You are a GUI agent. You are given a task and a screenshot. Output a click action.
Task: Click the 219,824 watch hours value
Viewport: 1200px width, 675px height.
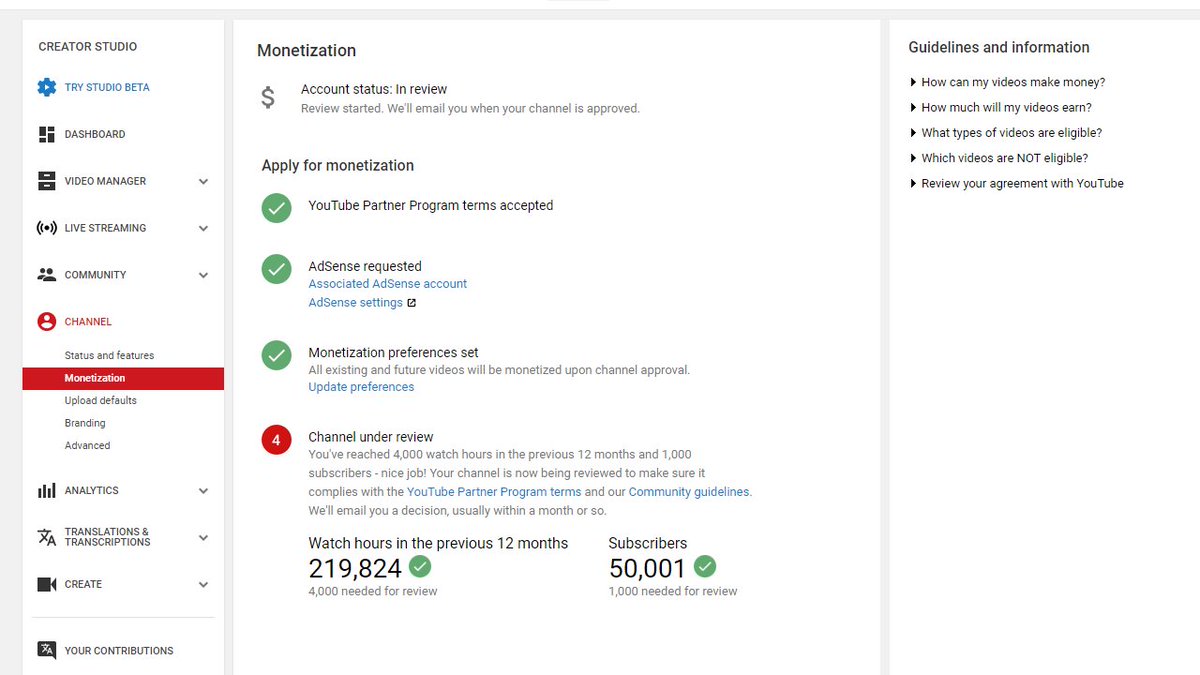click(x=355, y=568)
